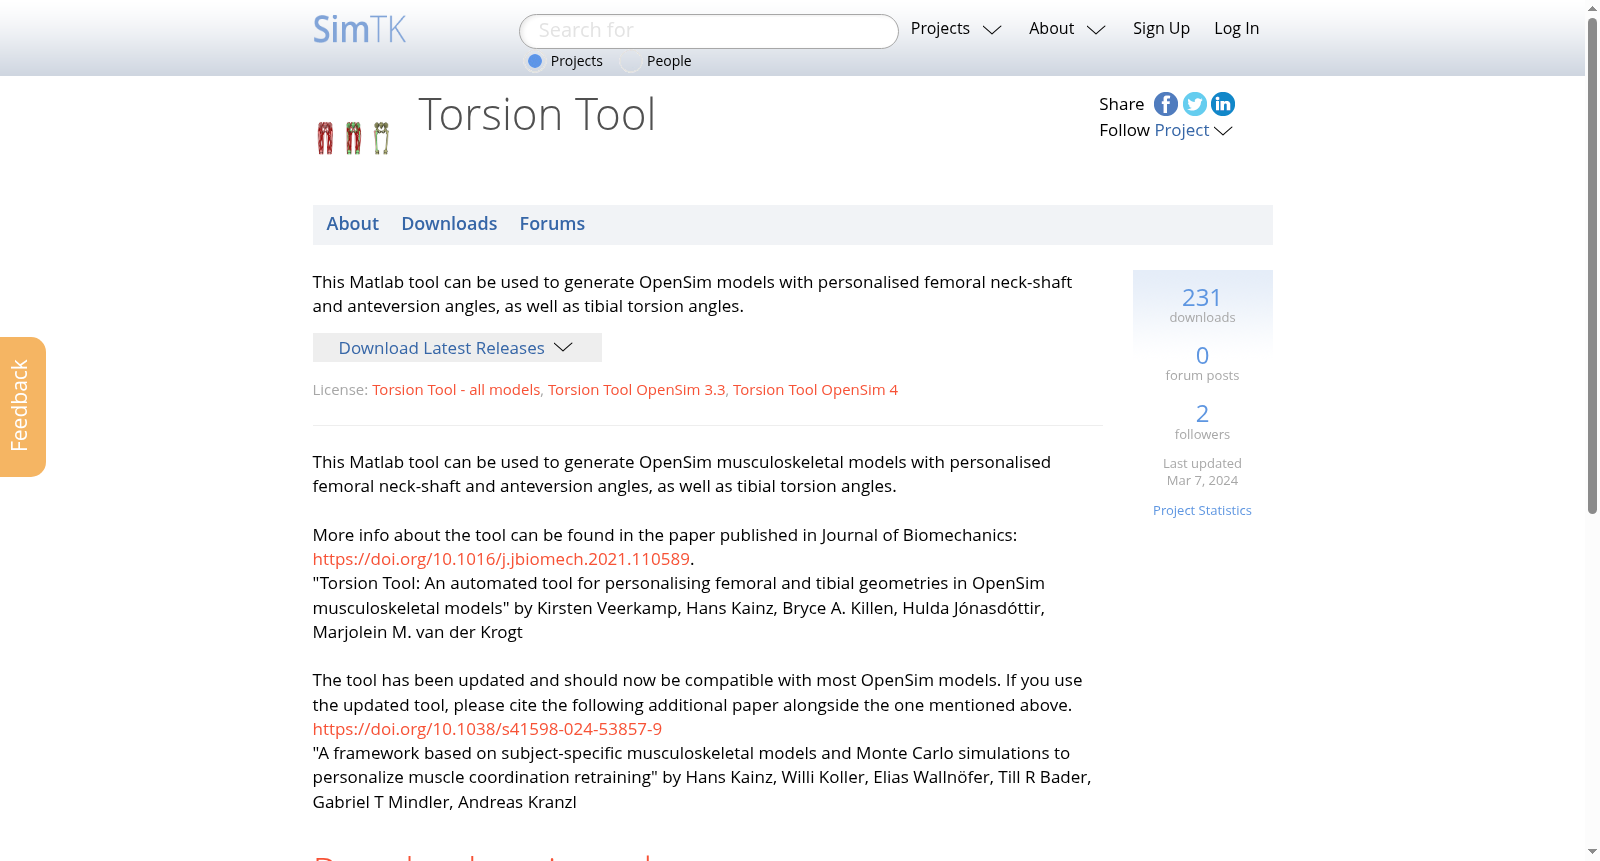The height and width of the screenshot is (861, 1600).
Task: Open Torsion Tool OpenSim 4 license
Action: click(x=815, y=390)
